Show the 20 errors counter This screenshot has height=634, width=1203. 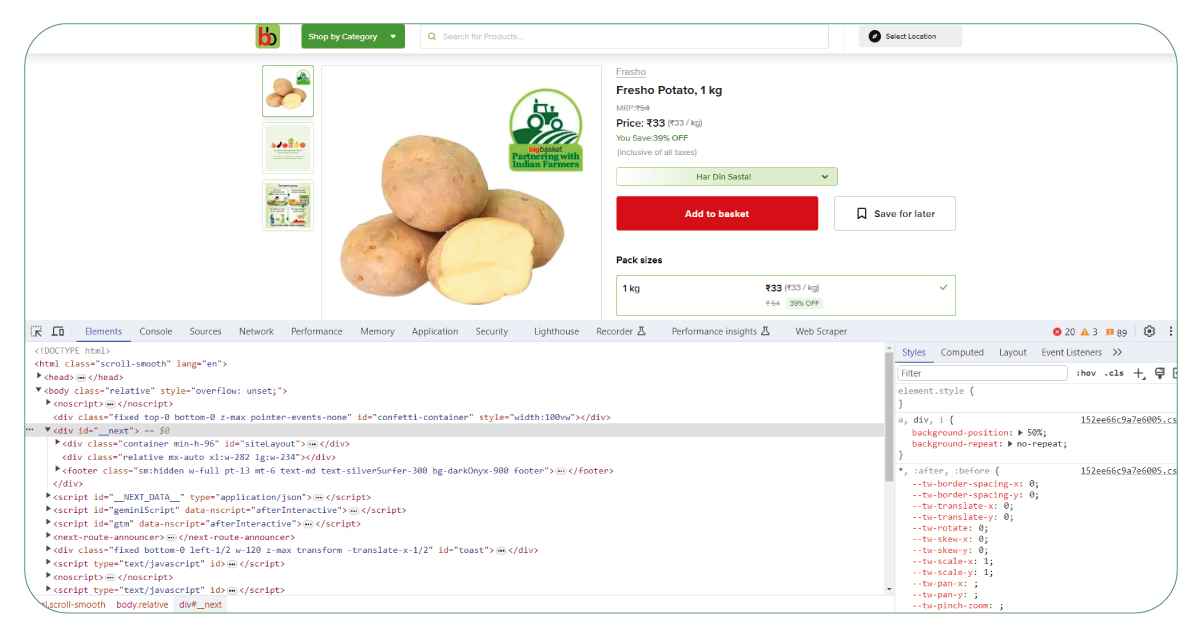(x=1064, y=332)
